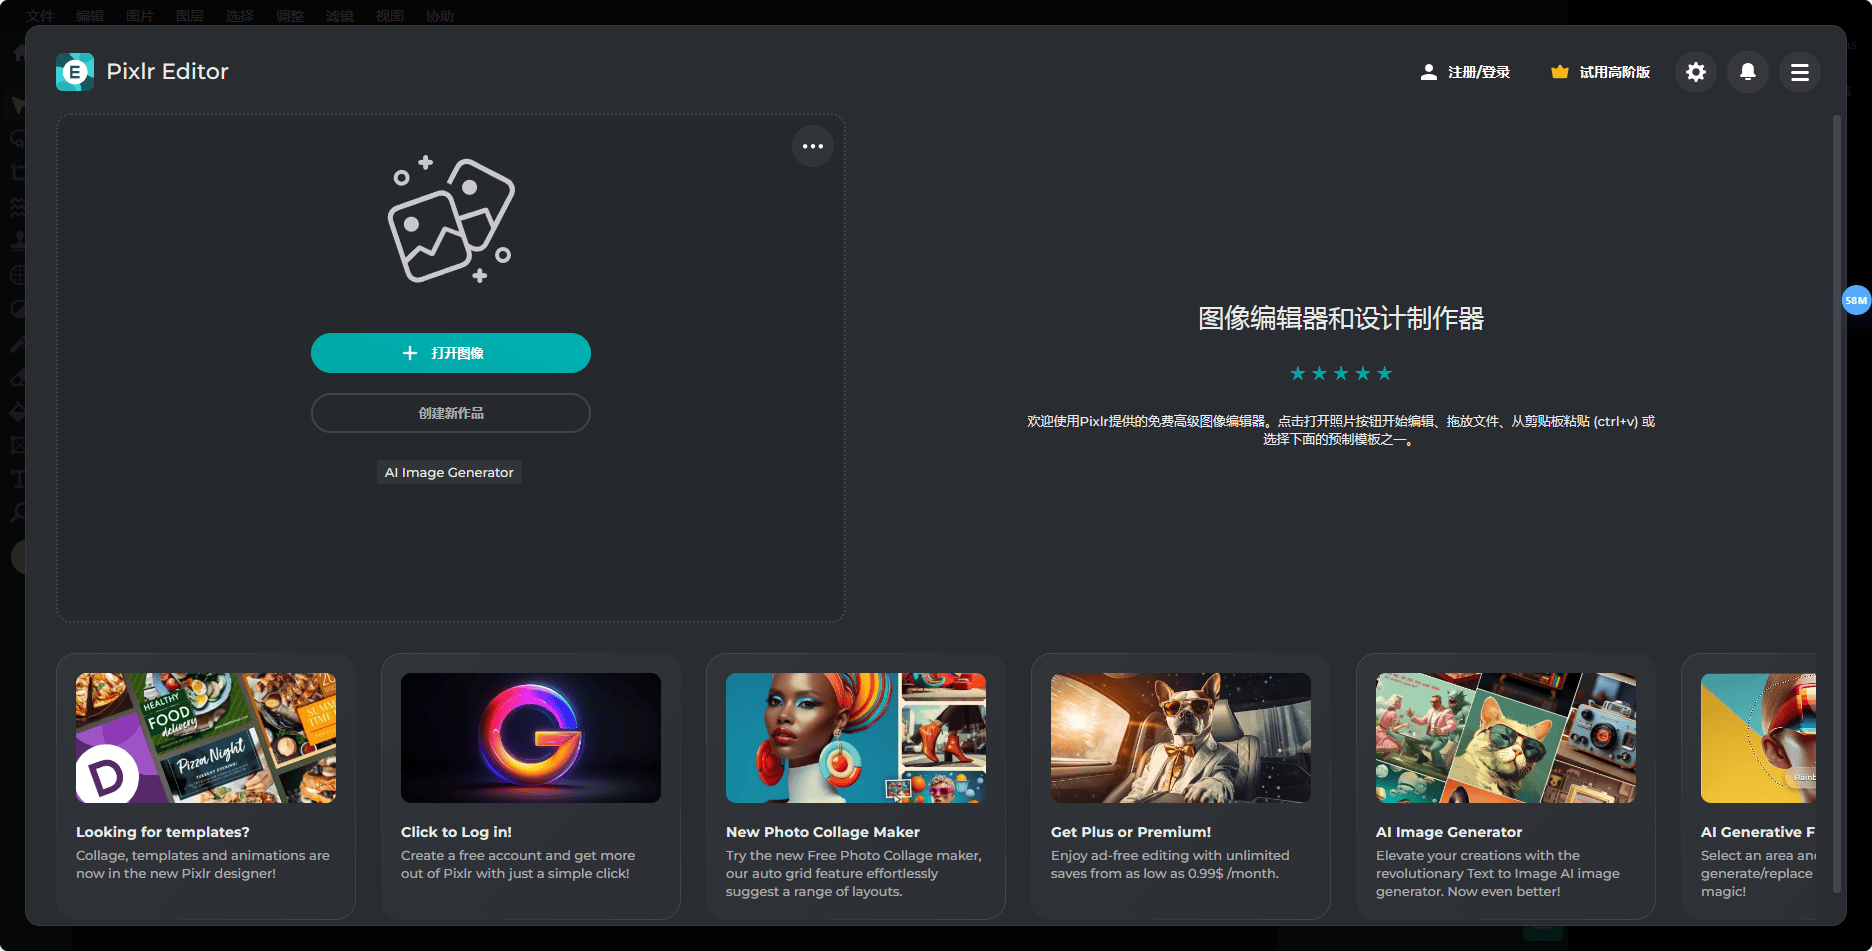Click the three-dots more options button

coord(813,147)
